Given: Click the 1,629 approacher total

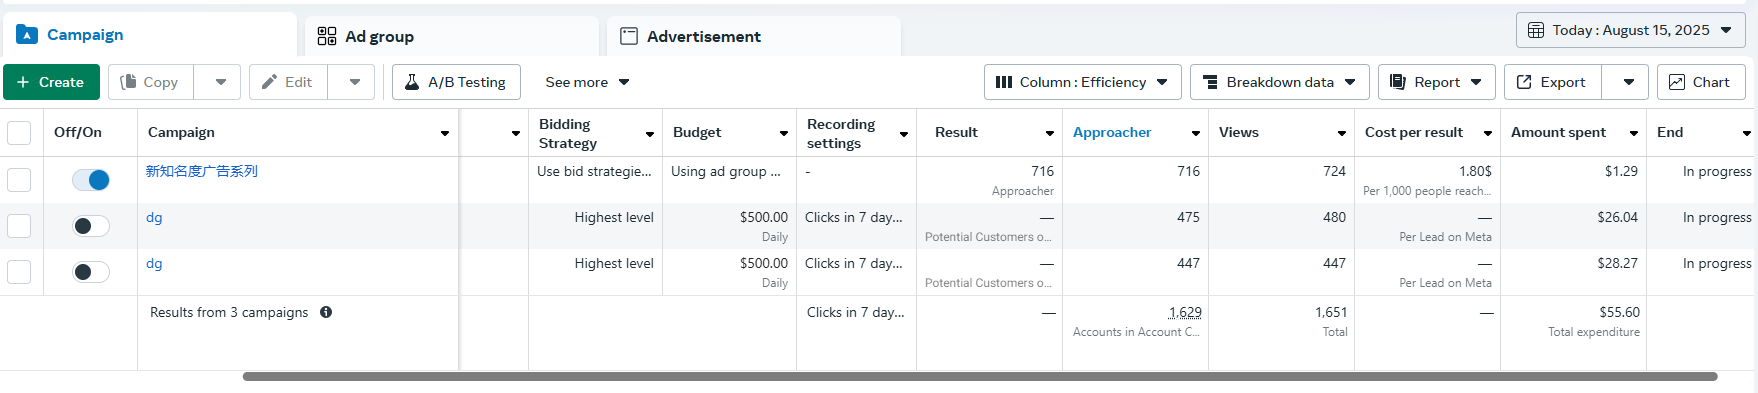Looking at the screenshot, I should [1185, 313].
